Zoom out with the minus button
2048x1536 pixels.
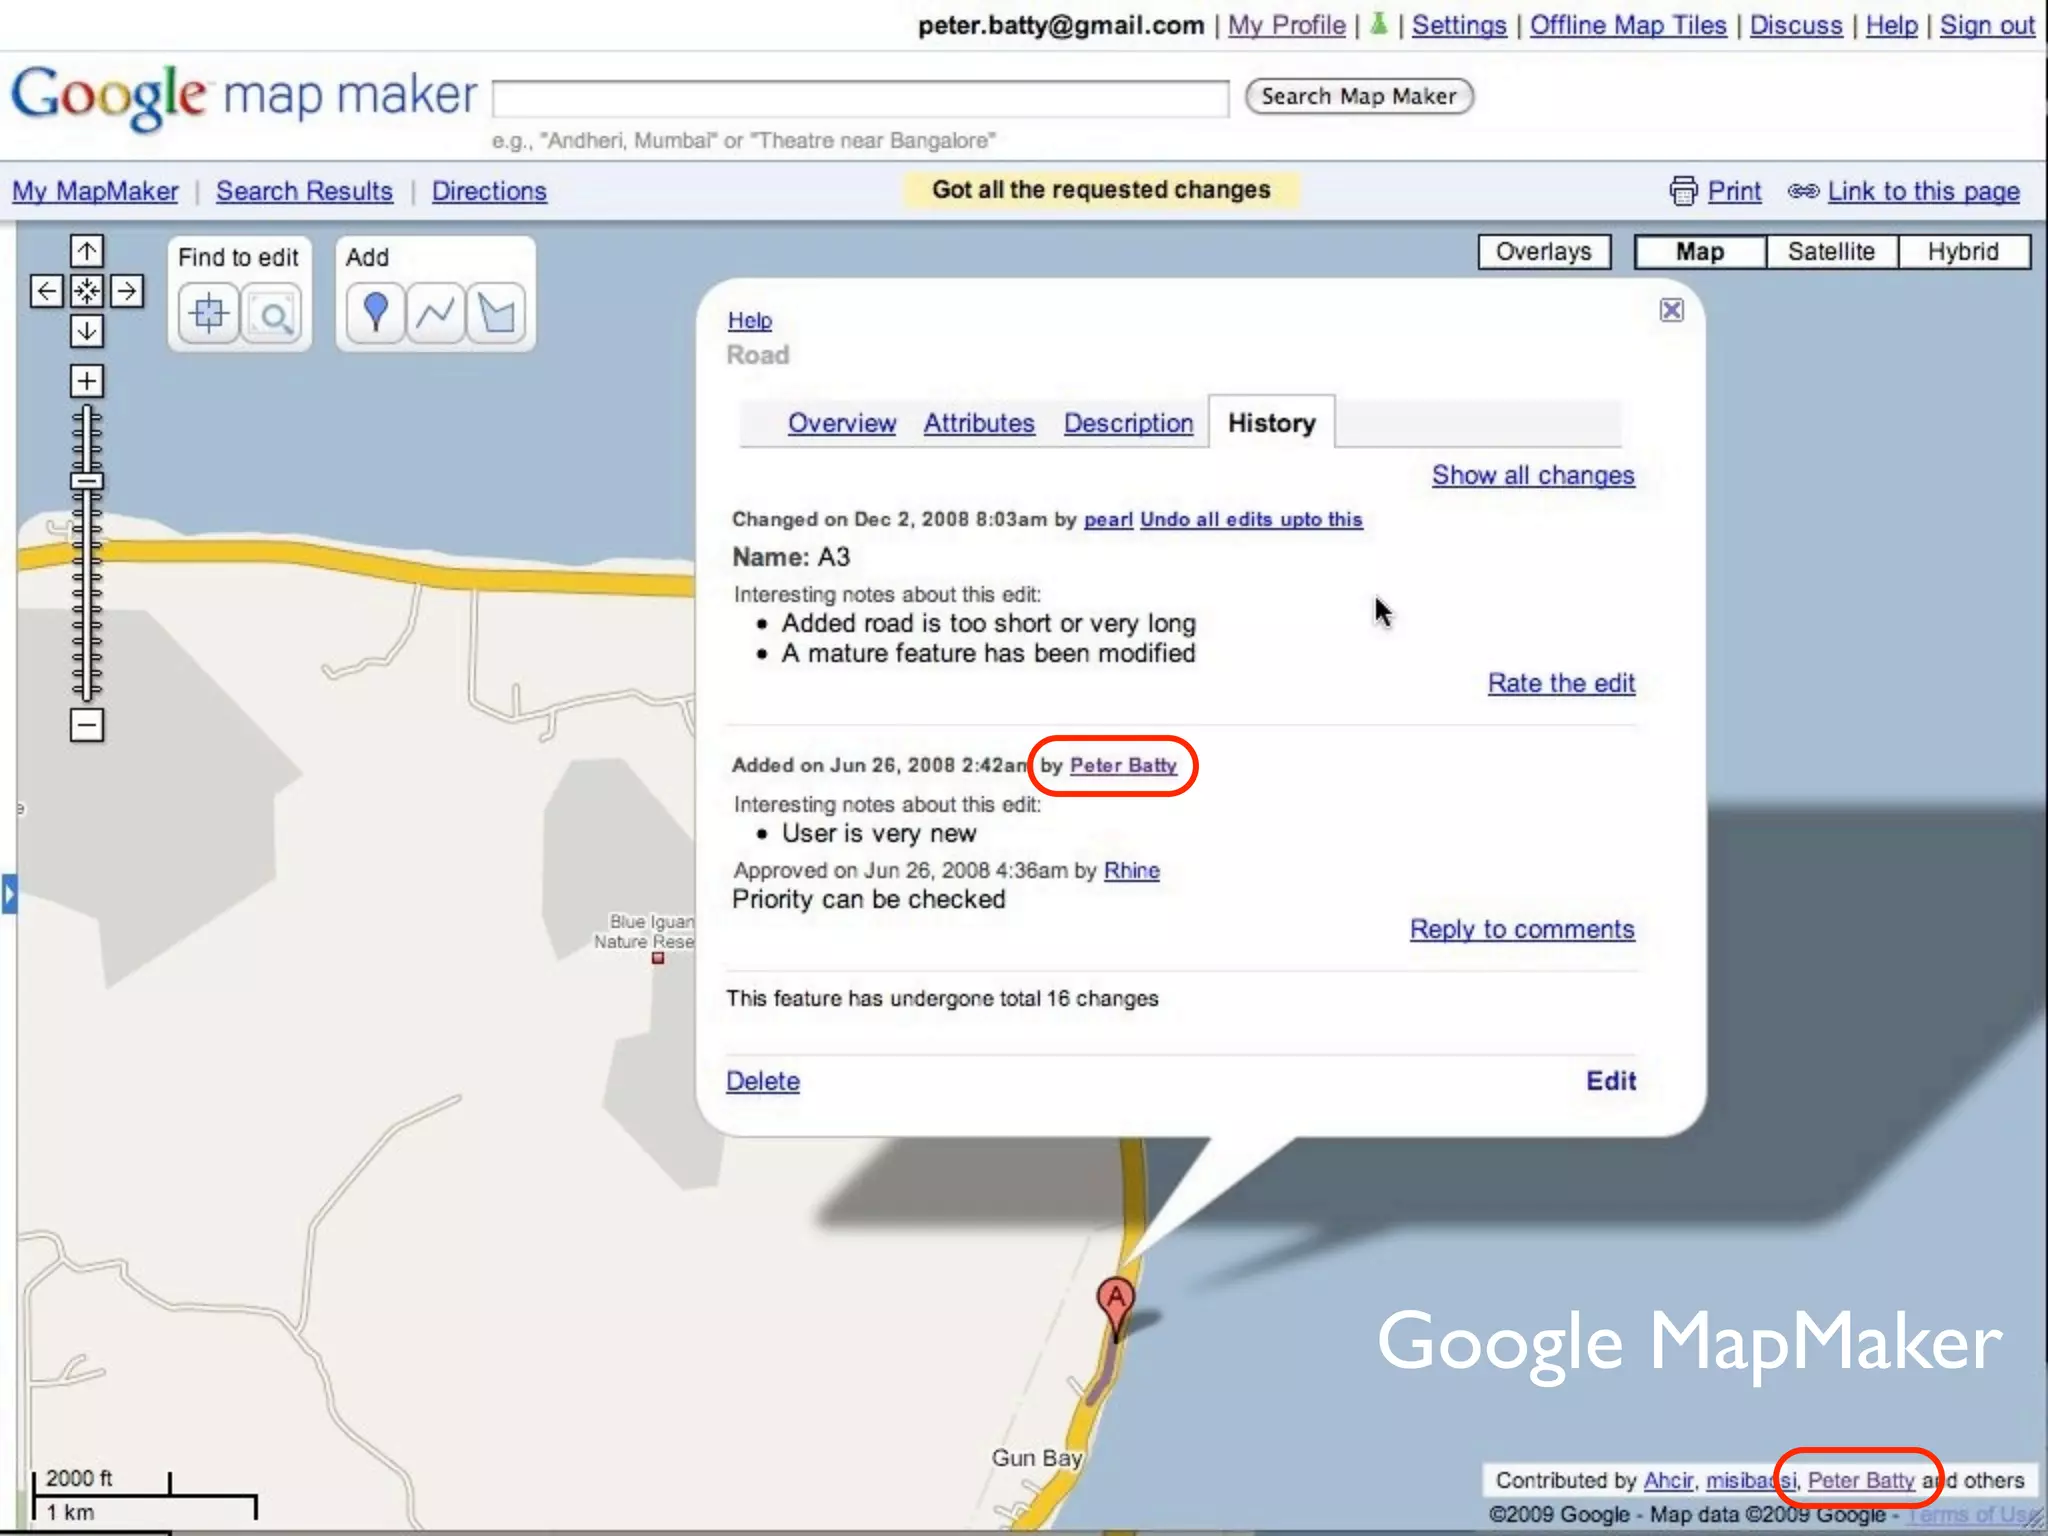87,725
